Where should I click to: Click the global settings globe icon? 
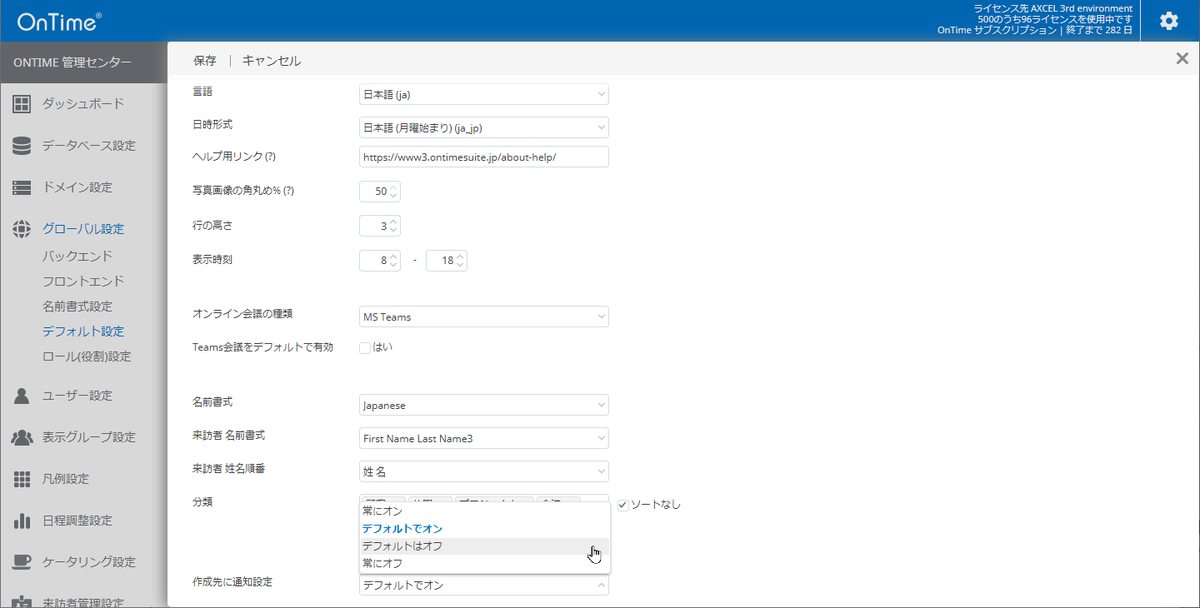(x=21, y=229)
